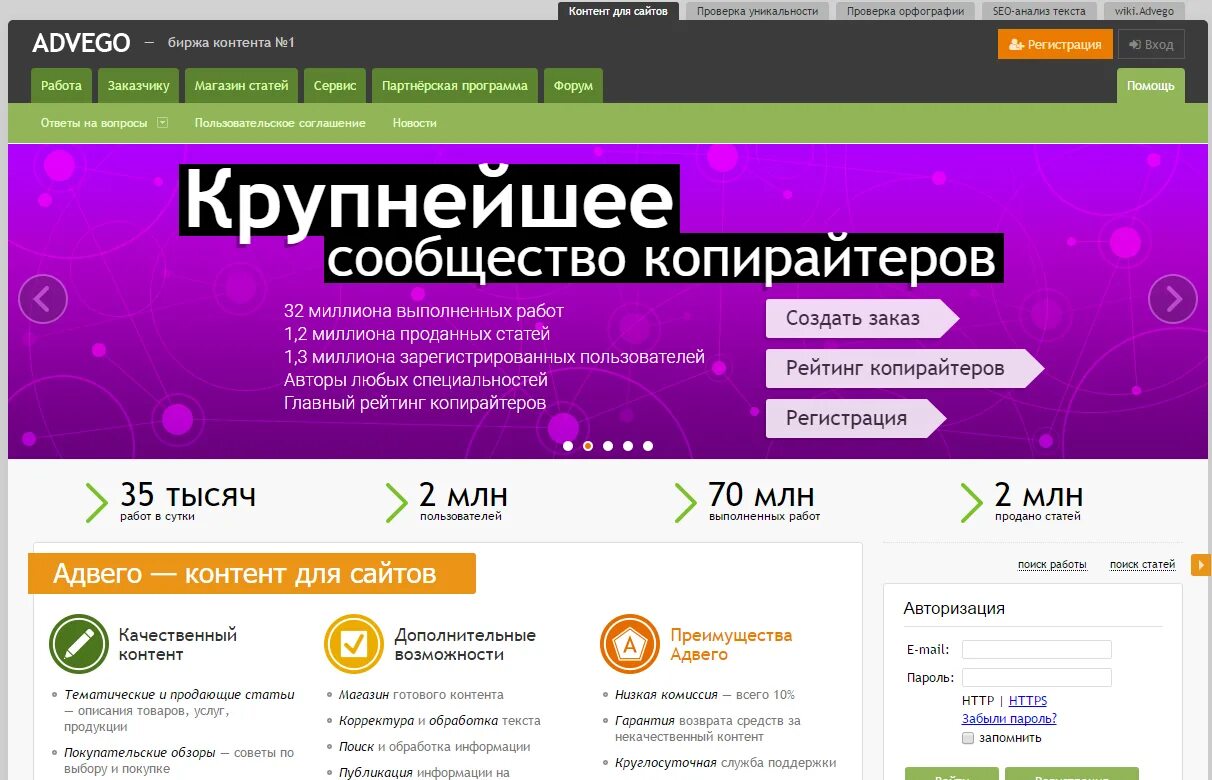Click green chevron next to 2 млн продано статей
1212x780 pixels.
pos(971,502)
